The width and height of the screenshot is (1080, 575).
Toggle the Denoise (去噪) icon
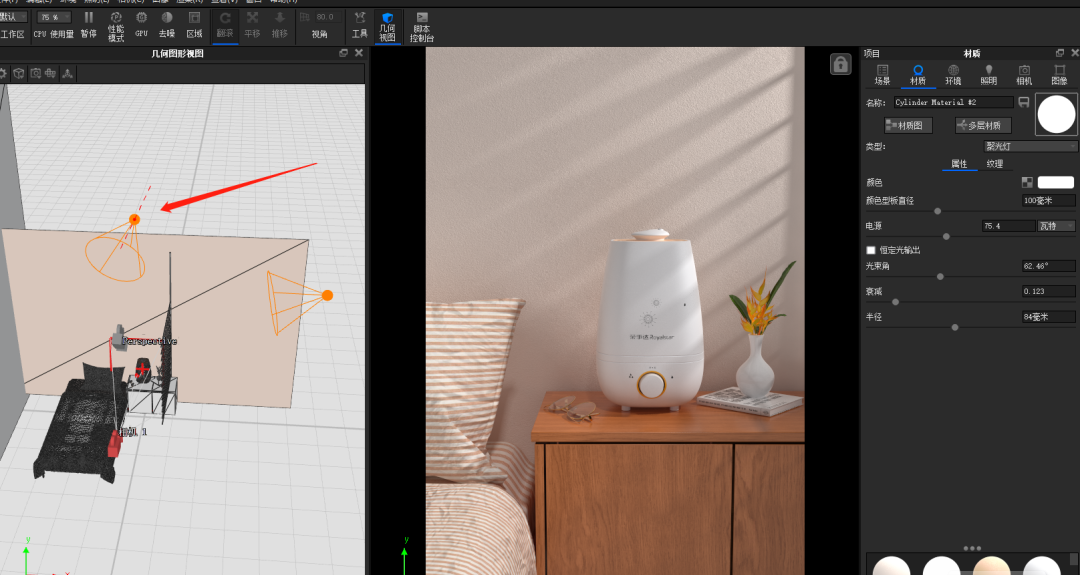tap(166, 23)
